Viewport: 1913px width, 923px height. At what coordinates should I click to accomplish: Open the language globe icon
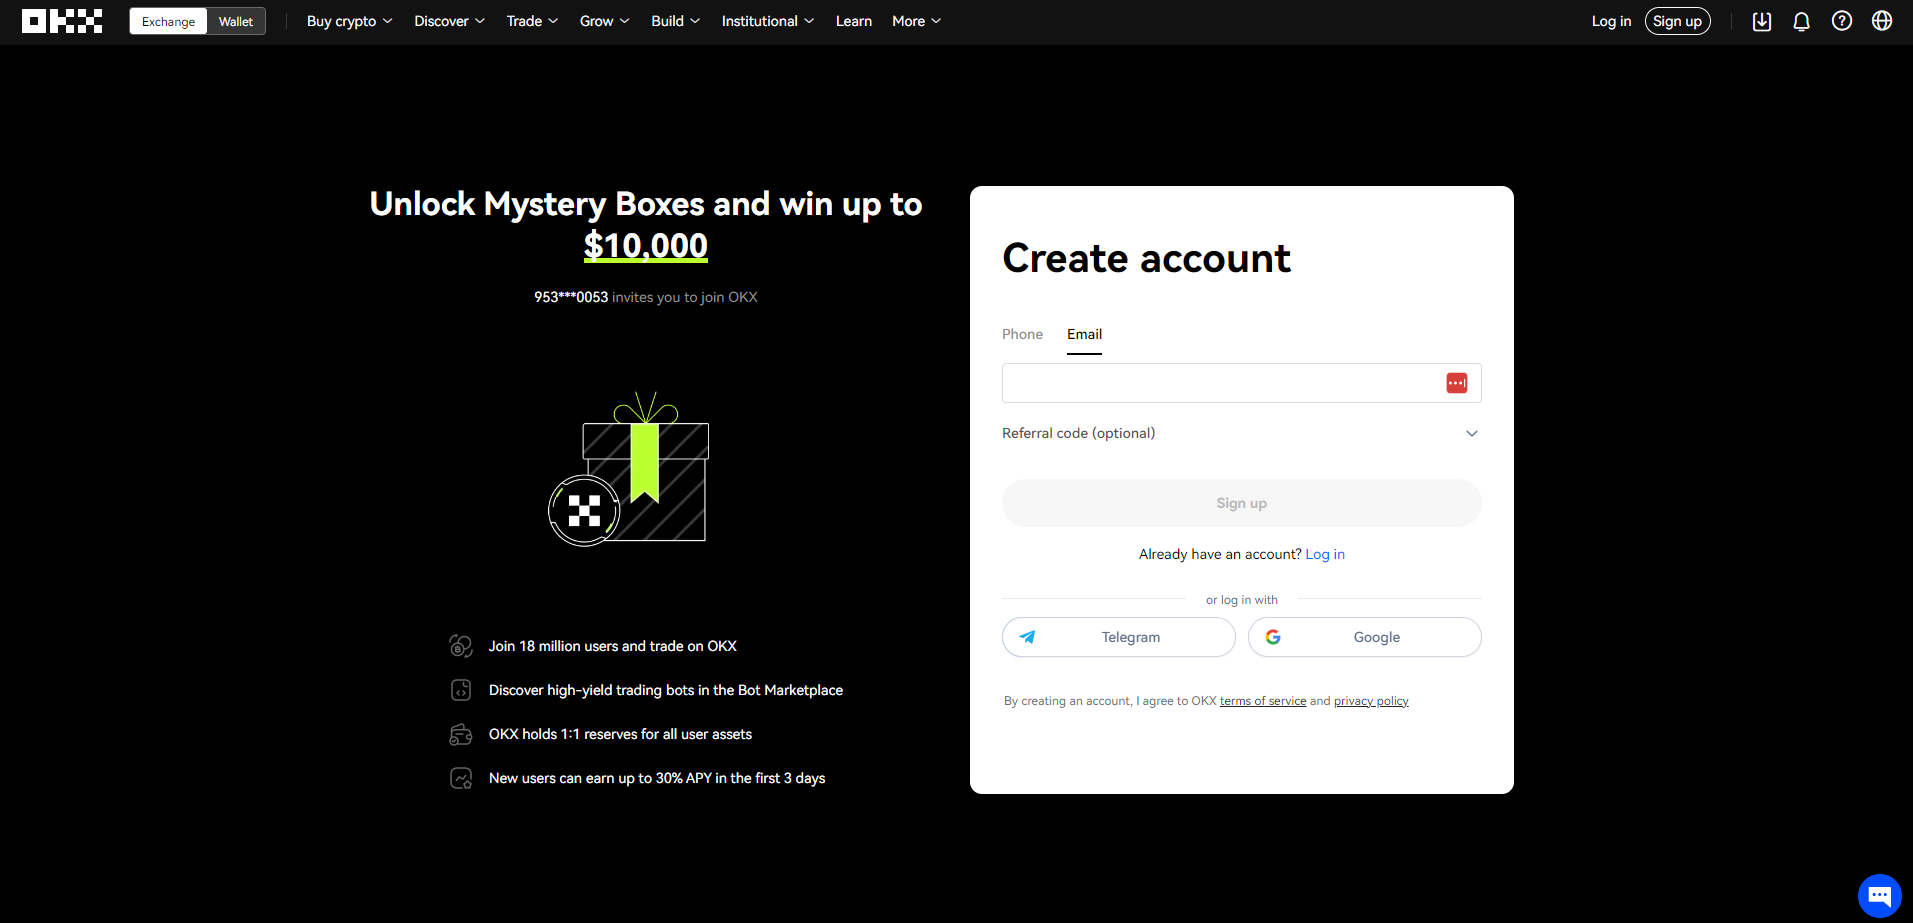(1882, 21)
